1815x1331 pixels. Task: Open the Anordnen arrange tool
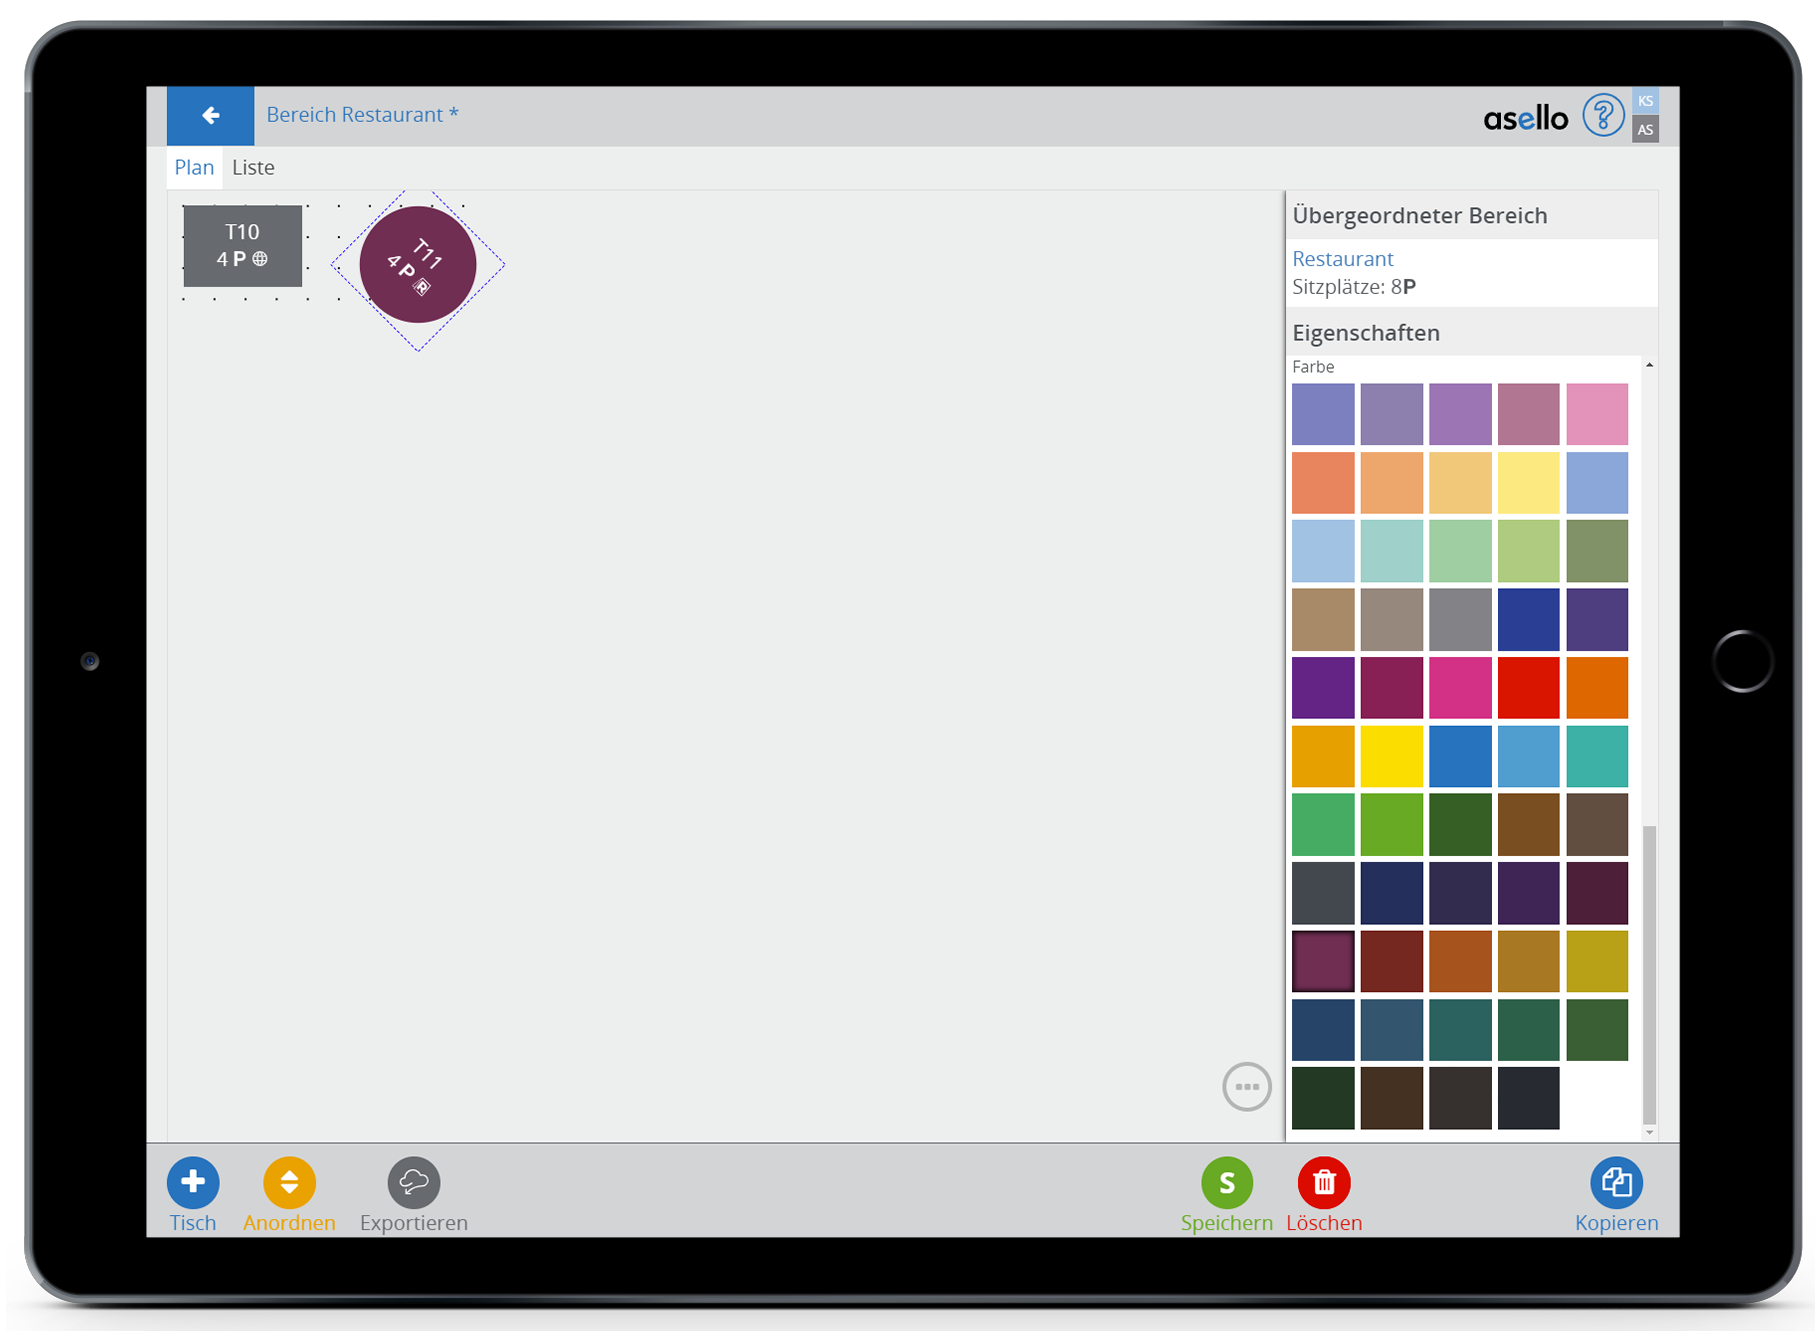[x=289, y=1182]
